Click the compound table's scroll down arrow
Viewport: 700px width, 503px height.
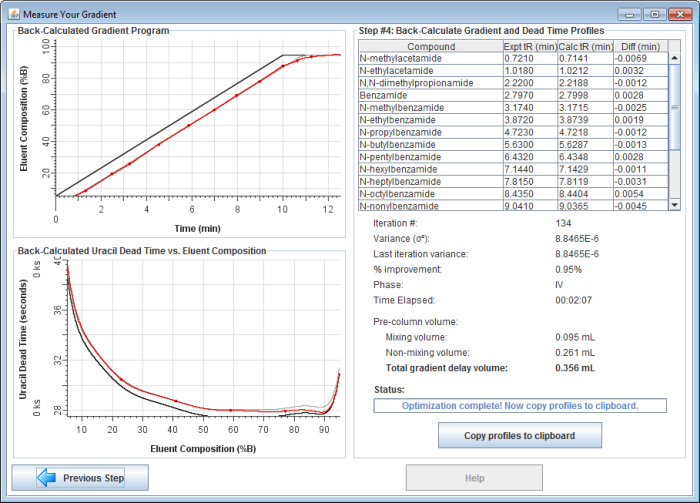[674, 203]
